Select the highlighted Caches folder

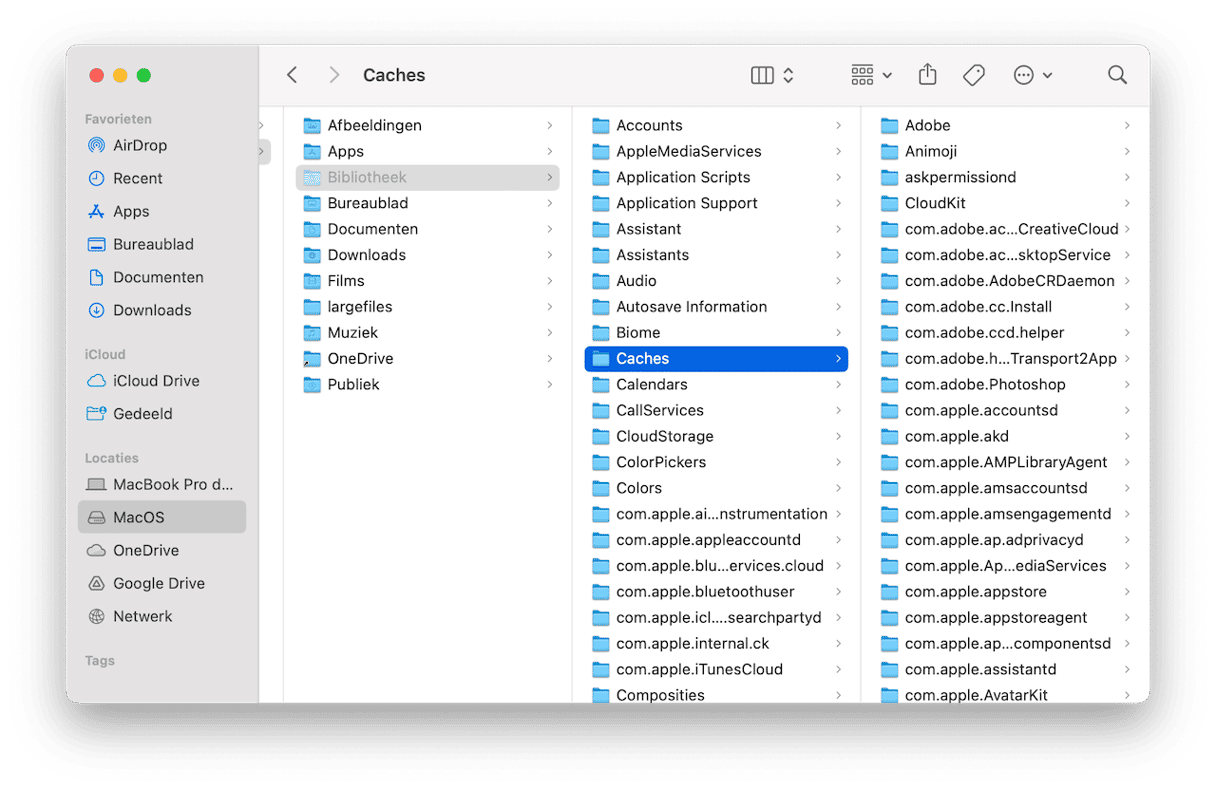(716, 359)
